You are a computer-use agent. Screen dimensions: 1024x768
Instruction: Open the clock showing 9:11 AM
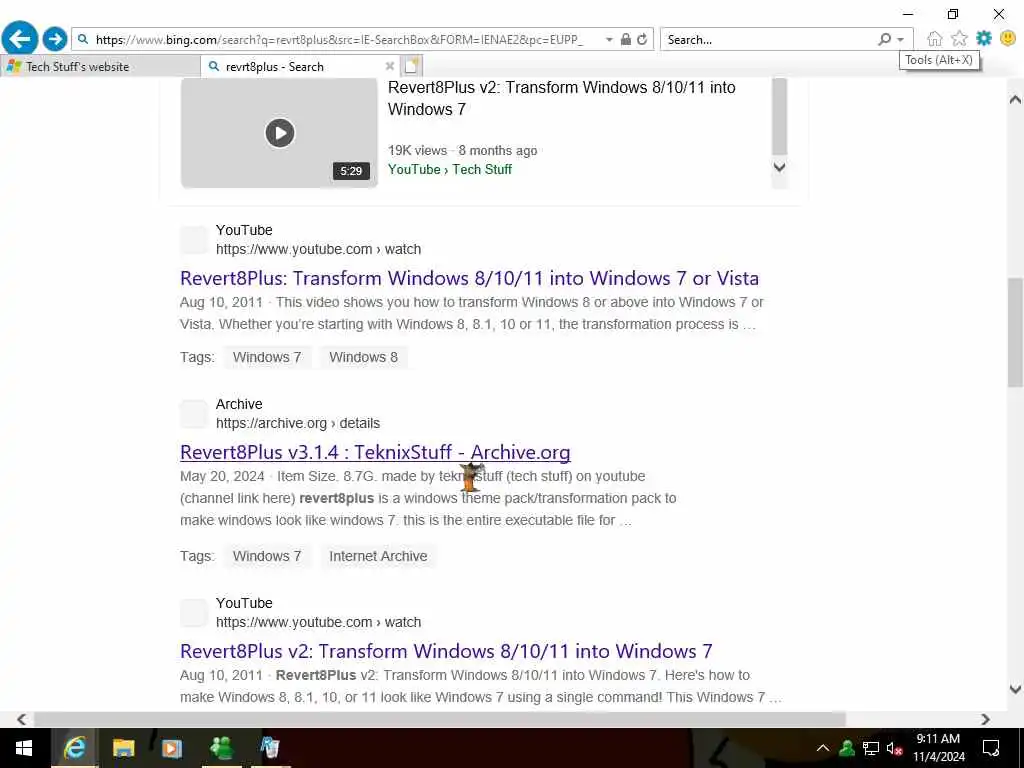pyautogui.click(x=938, y=748)
